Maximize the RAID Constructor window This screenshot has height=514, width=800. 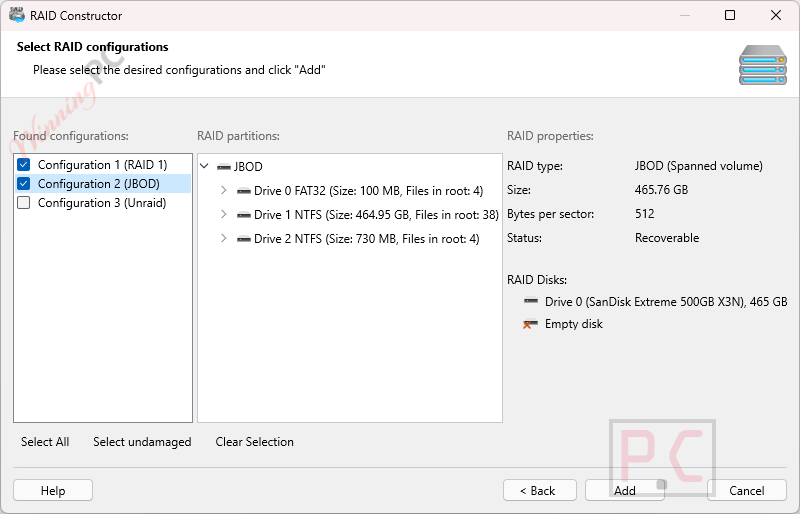(730, 15)
